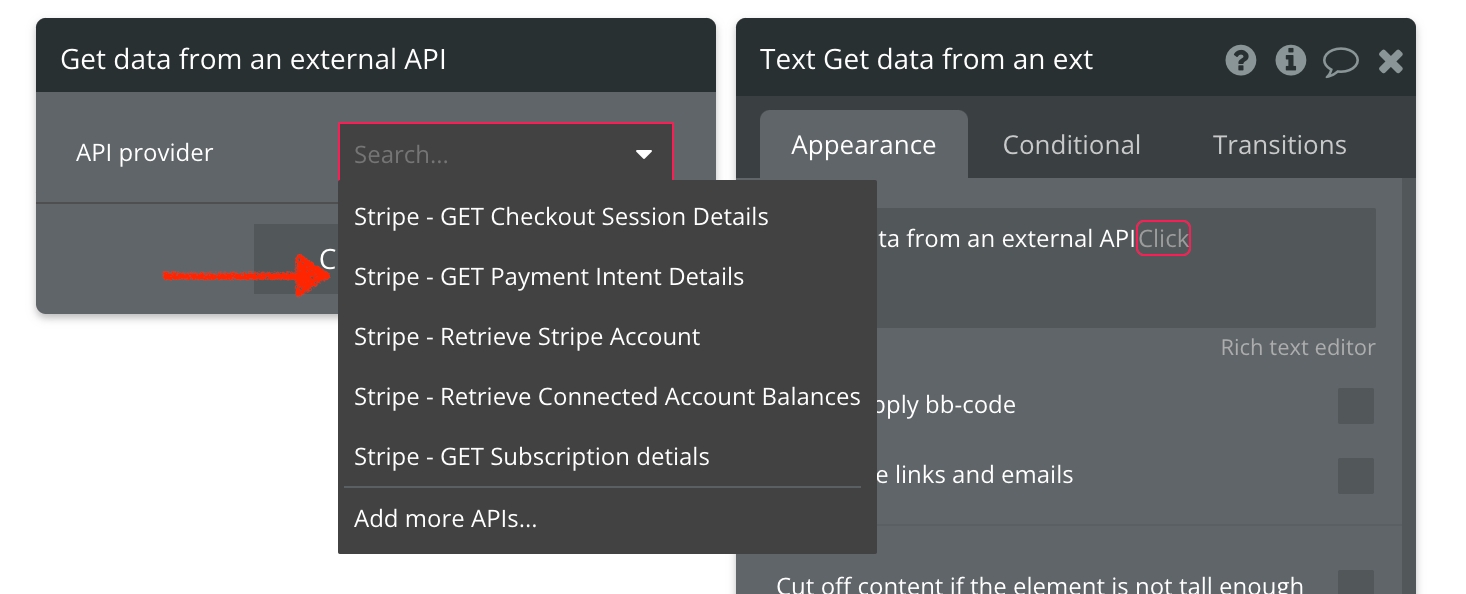The height and width of the screenshot is (594, 1466).
Task: Enable the links and emails checkbox
Action: 1355,476
